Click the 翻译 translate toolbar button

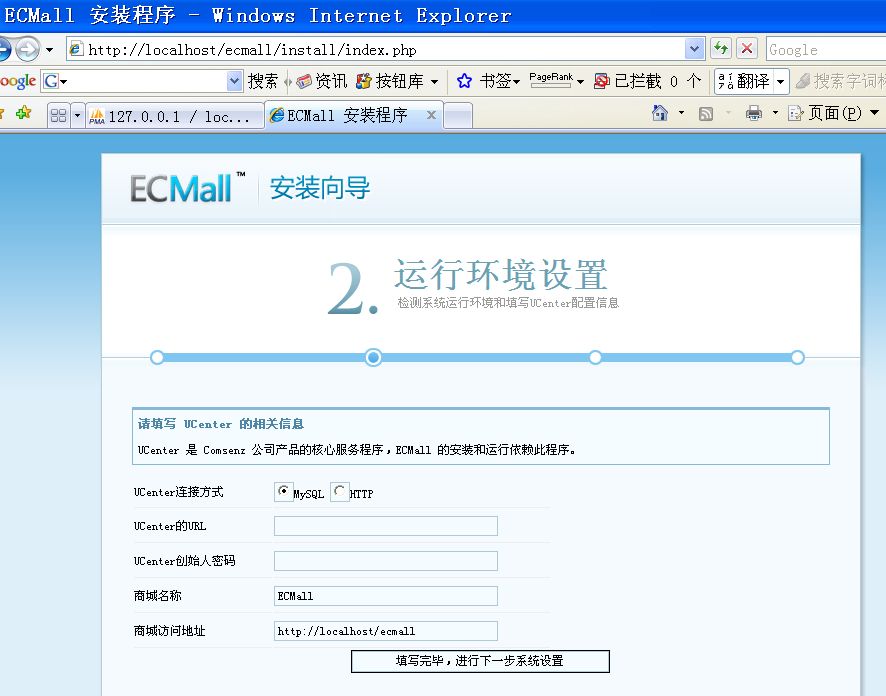pos(744,81)
